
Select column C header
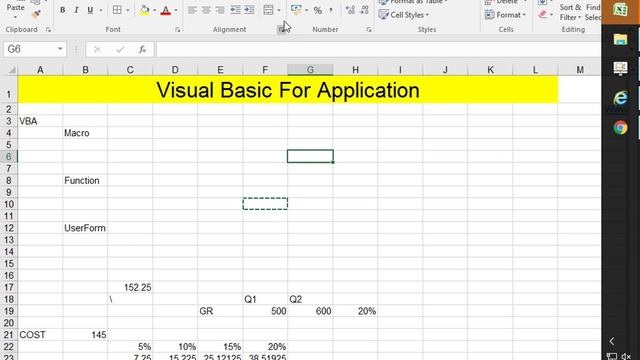[130, 70]
